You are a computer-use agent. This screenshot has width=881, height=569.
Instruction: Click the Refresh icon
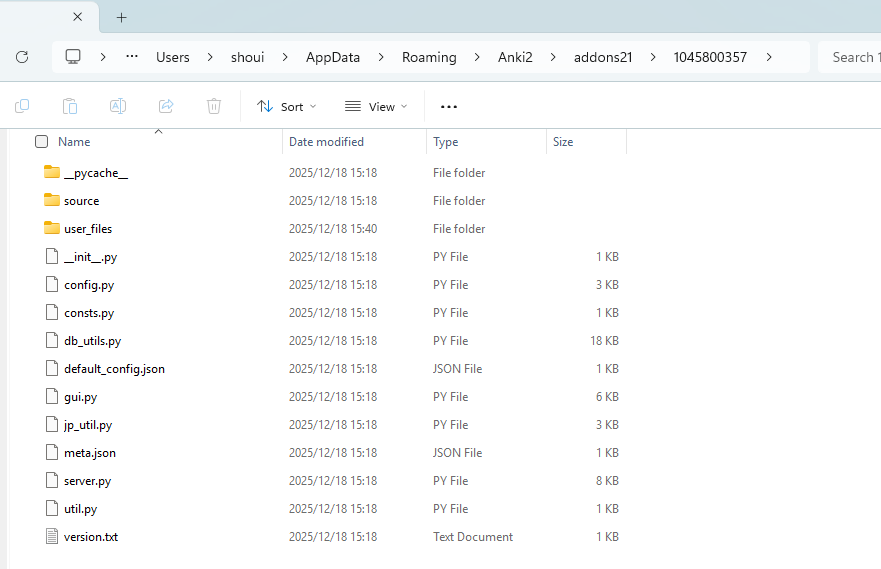tap(22, 57)
